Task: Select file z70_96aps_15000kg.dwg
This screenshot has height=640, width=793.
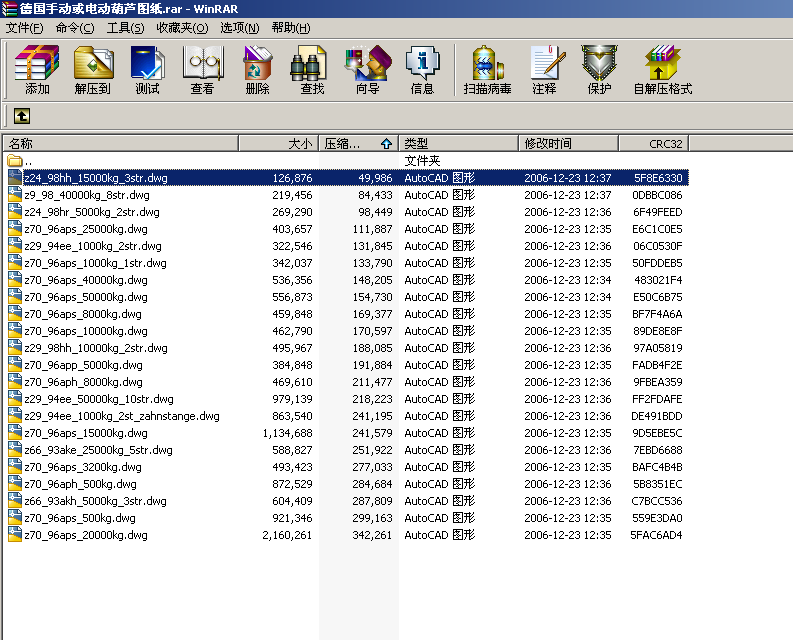Action: 348,433
